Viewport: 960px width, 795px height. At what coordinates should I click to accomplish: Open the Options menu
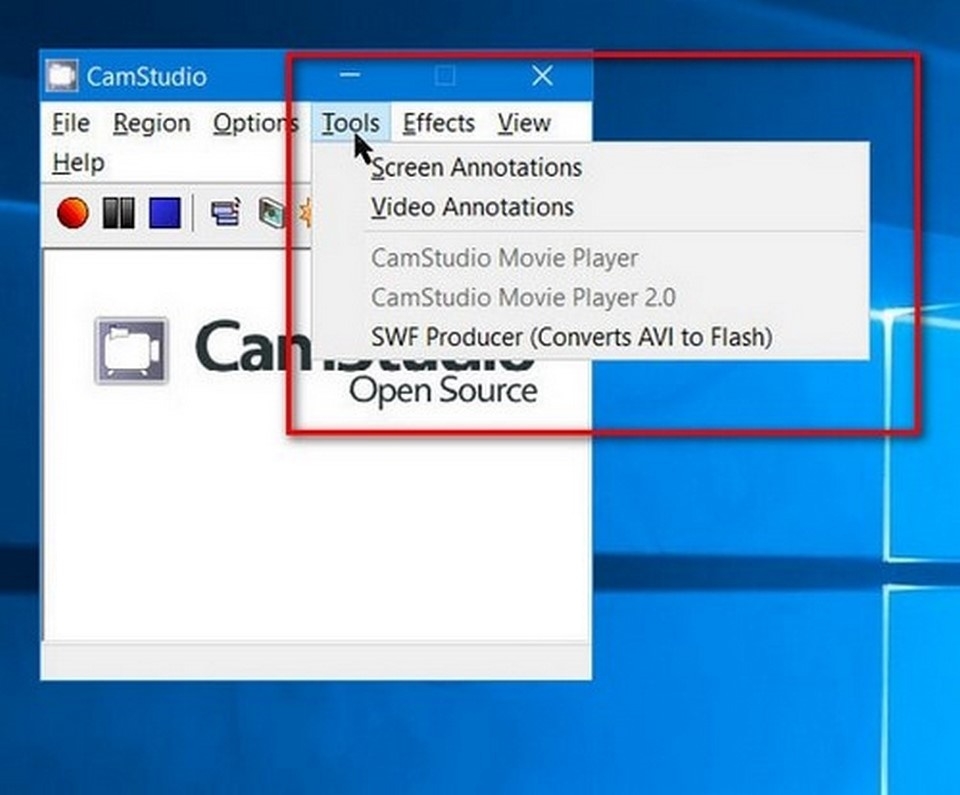(x=255, y=123)
